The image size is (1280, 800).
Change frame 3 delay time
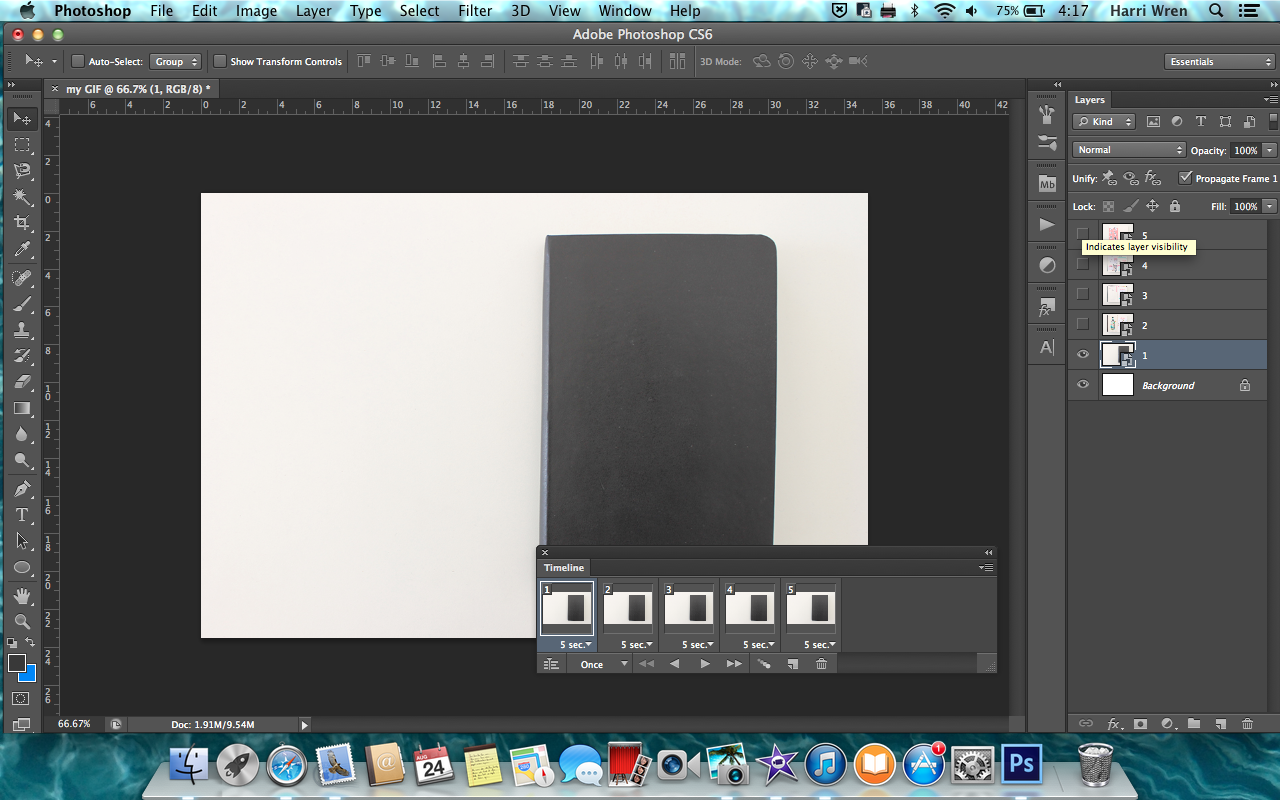(696, 645)
